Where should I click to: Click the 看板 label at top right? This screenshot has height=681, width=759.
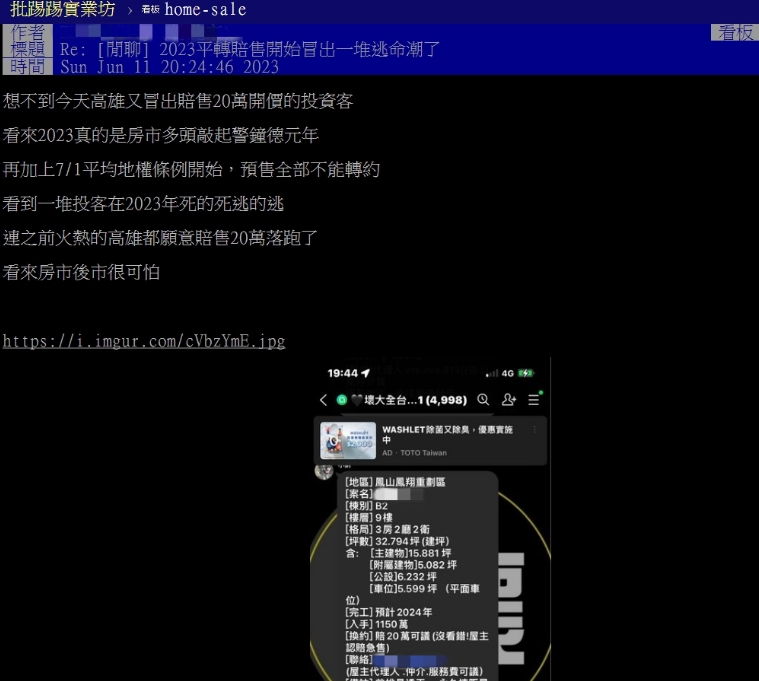[735, 32]
